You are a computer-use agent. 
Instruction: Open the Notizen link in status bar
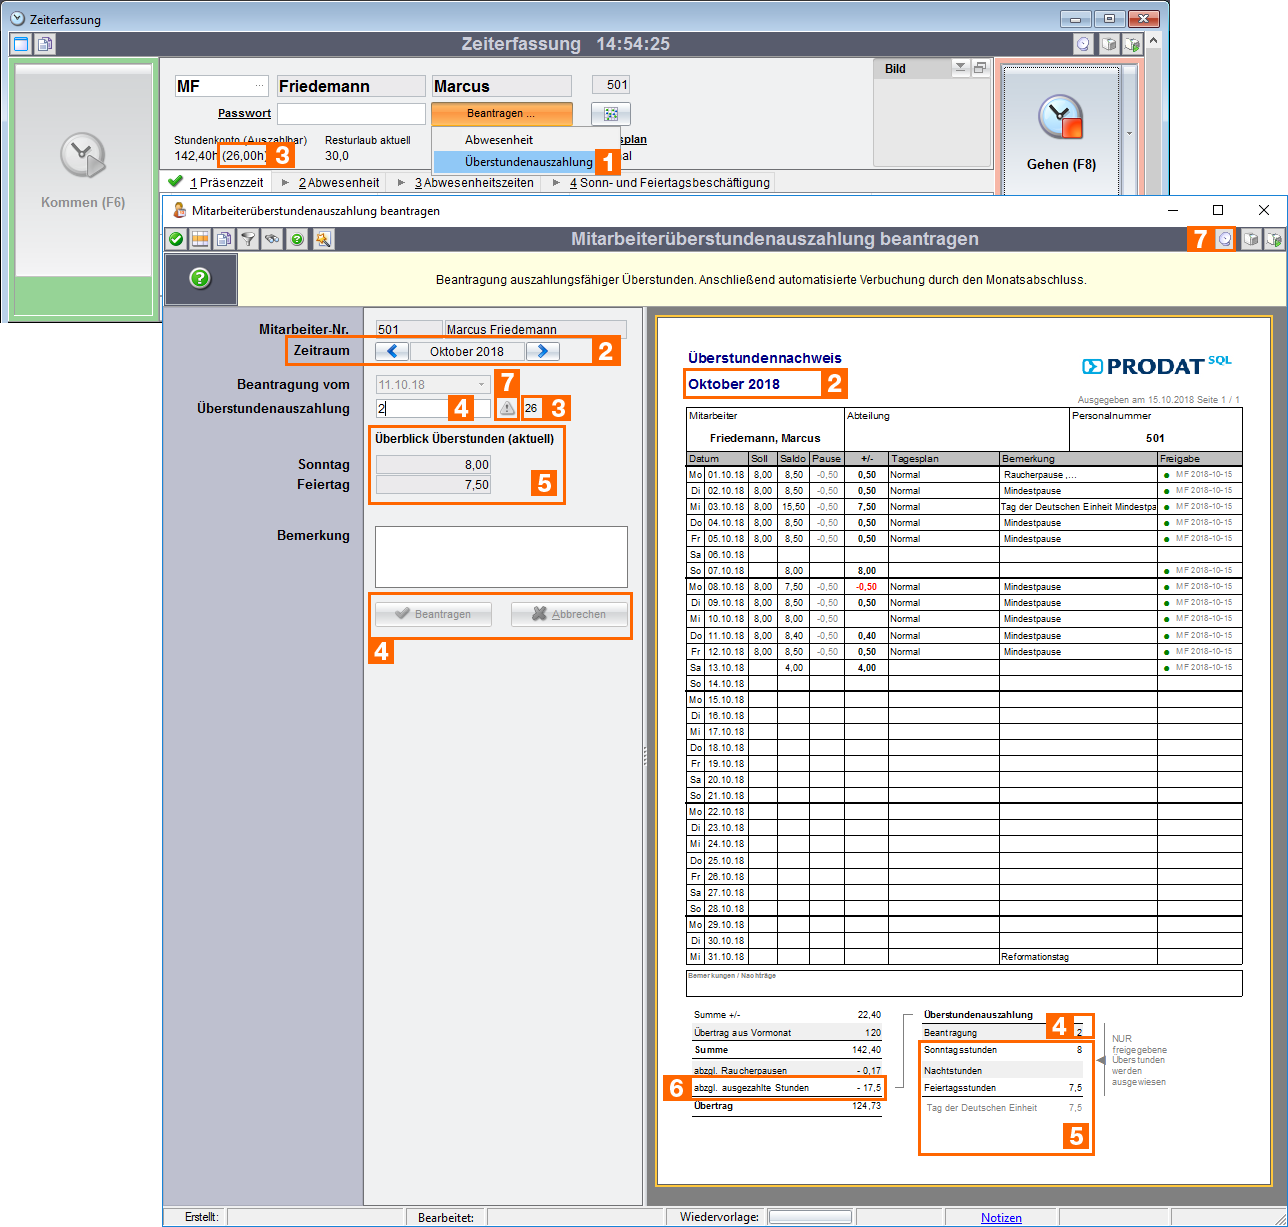(1001, 1217)
